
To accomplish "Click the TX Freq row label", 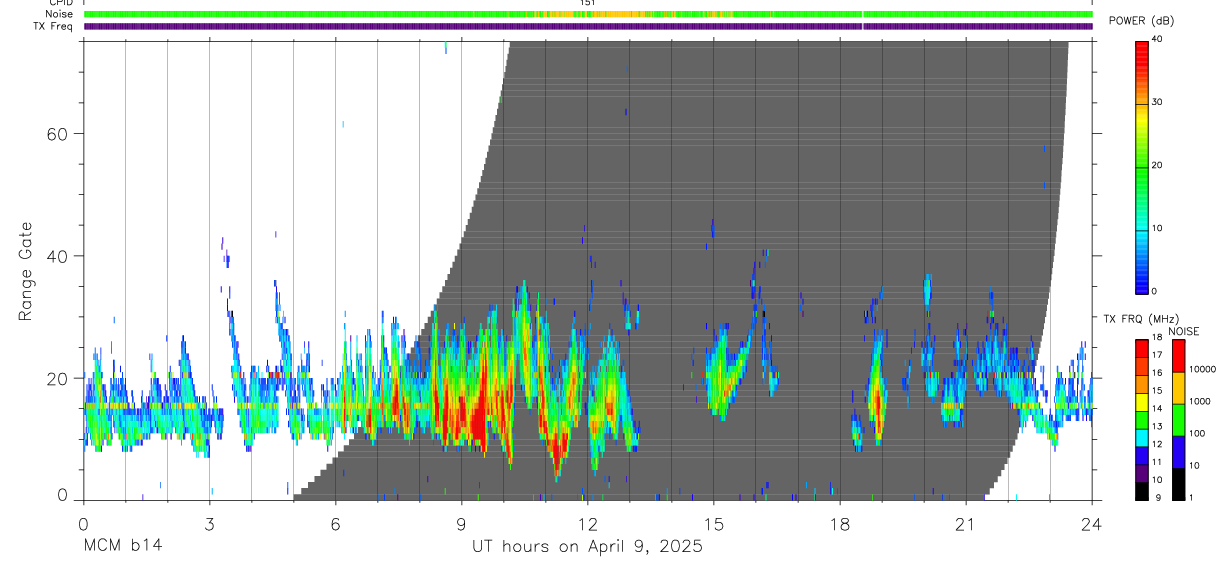I will [x=52, y=26].
